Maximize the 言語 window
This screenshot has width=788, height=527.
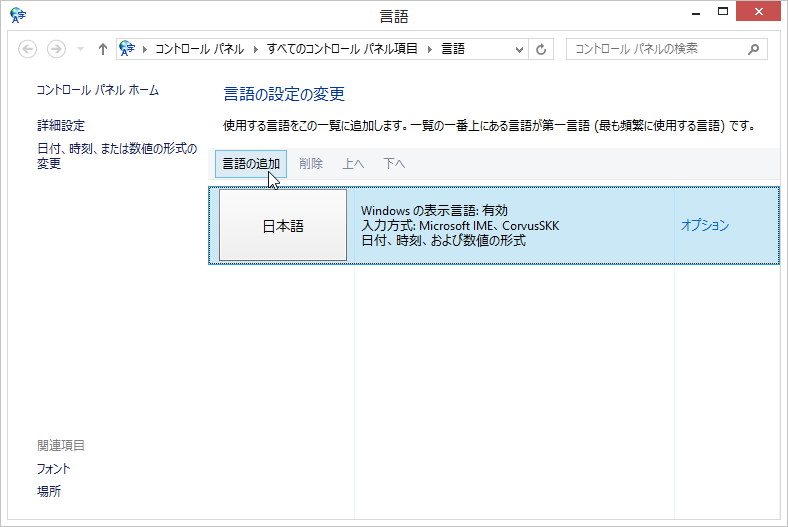(723, 12)
